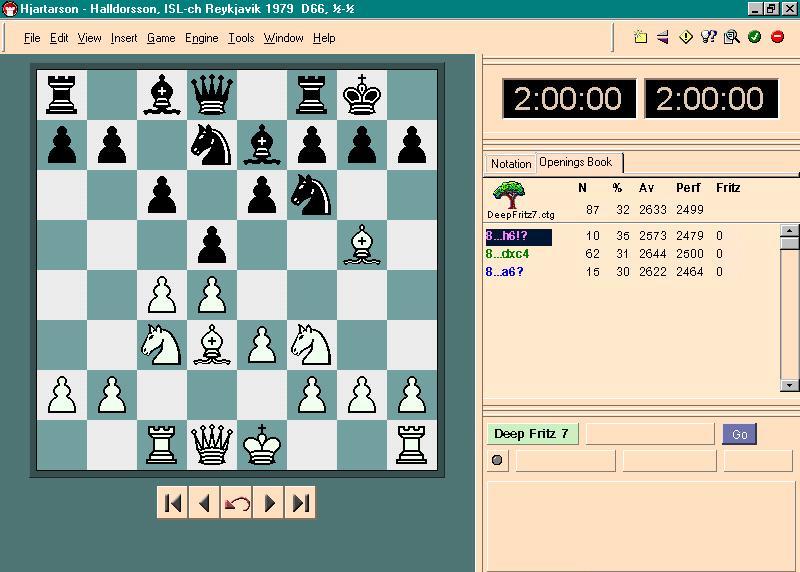Click the new game icon in toolbar
800x572 pixels.
pos(641,37)
